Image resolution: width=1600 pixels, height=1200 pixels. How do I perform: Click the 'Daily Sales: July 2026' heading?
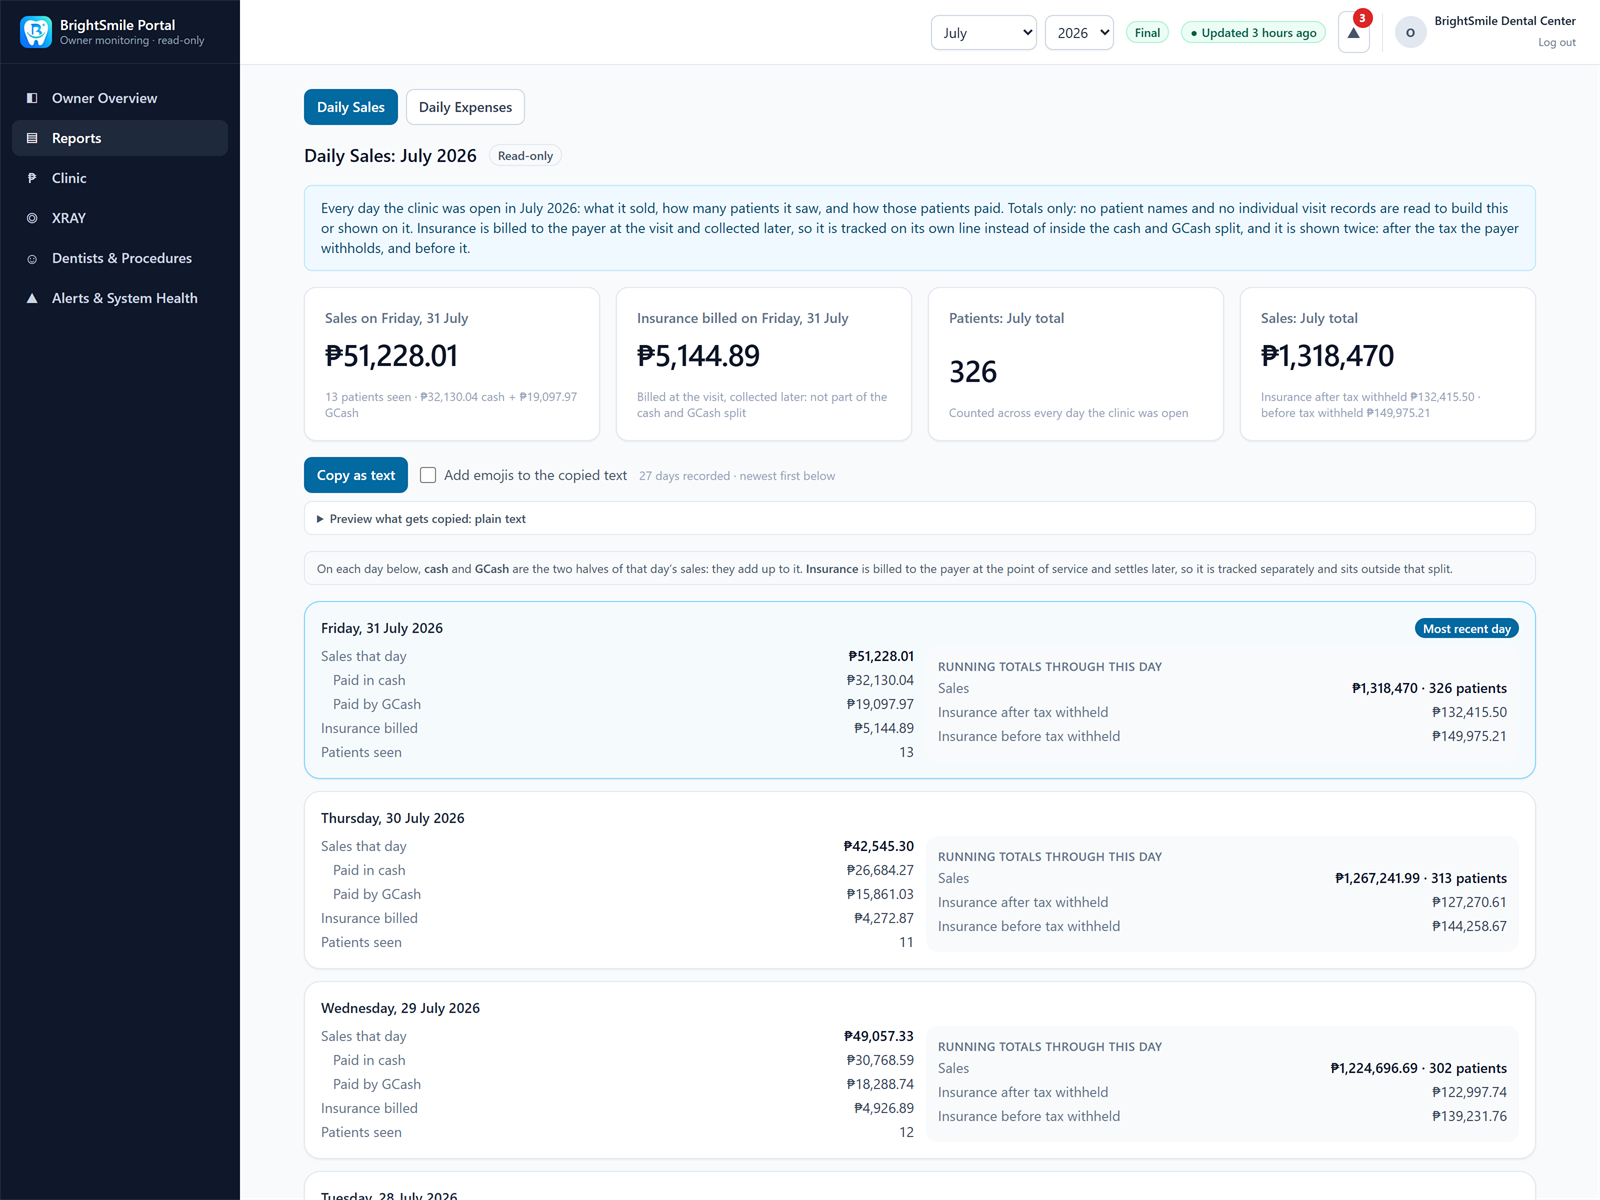tap(390, 156)
